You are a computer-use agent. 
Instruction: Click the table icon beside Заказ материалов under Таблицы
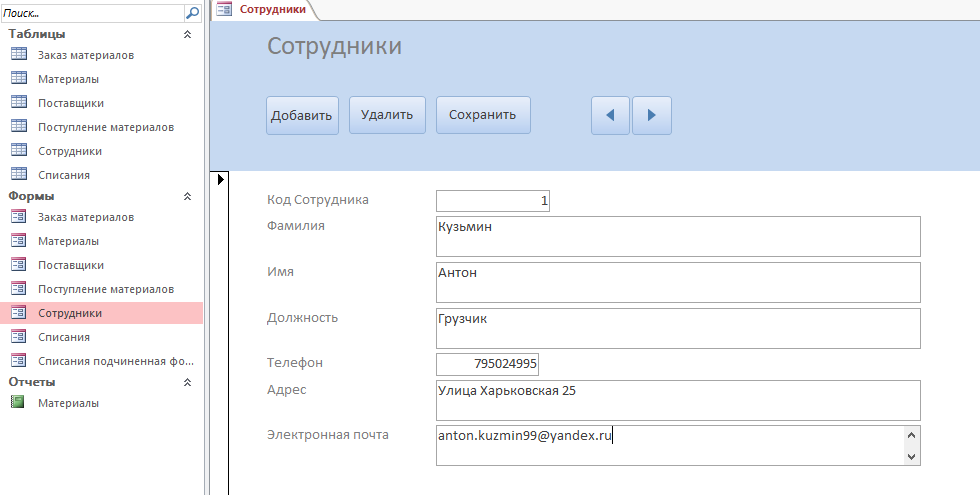(x=19, y=54)
